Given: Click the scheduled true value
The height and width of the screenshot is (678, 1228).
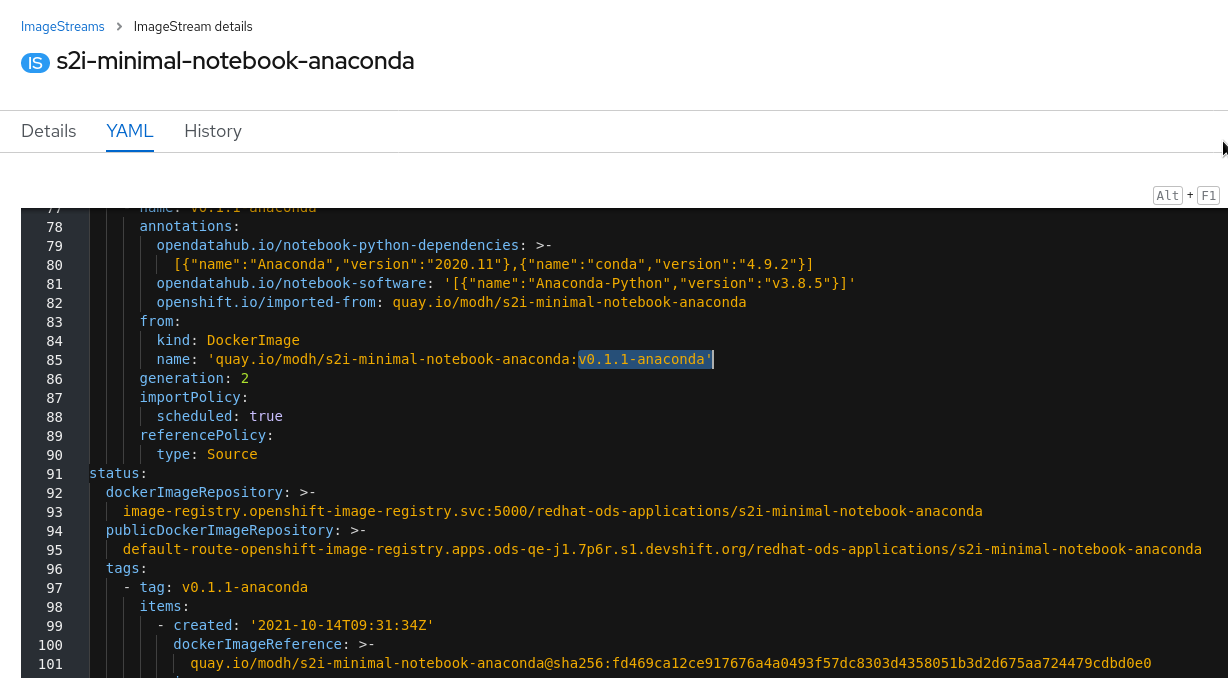Looking at the screenshot, I should point(266,416).
